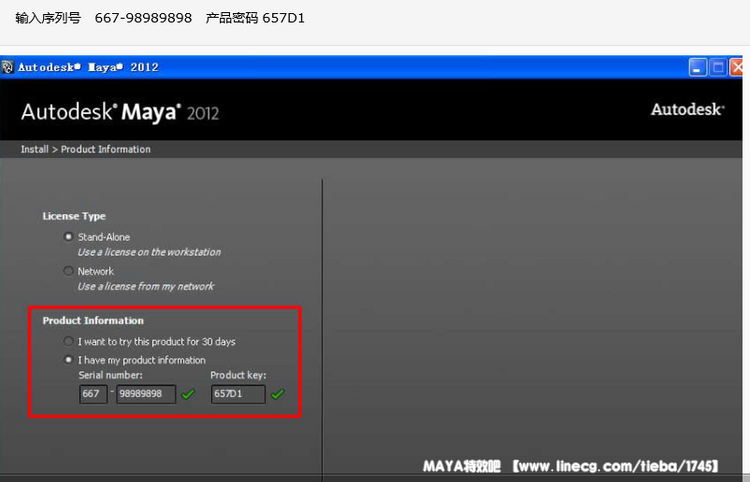The width and height of the screenshot is (750, 482).
Task: Click the serial number prefix field containing 667
Action: (x=93, y=394)
